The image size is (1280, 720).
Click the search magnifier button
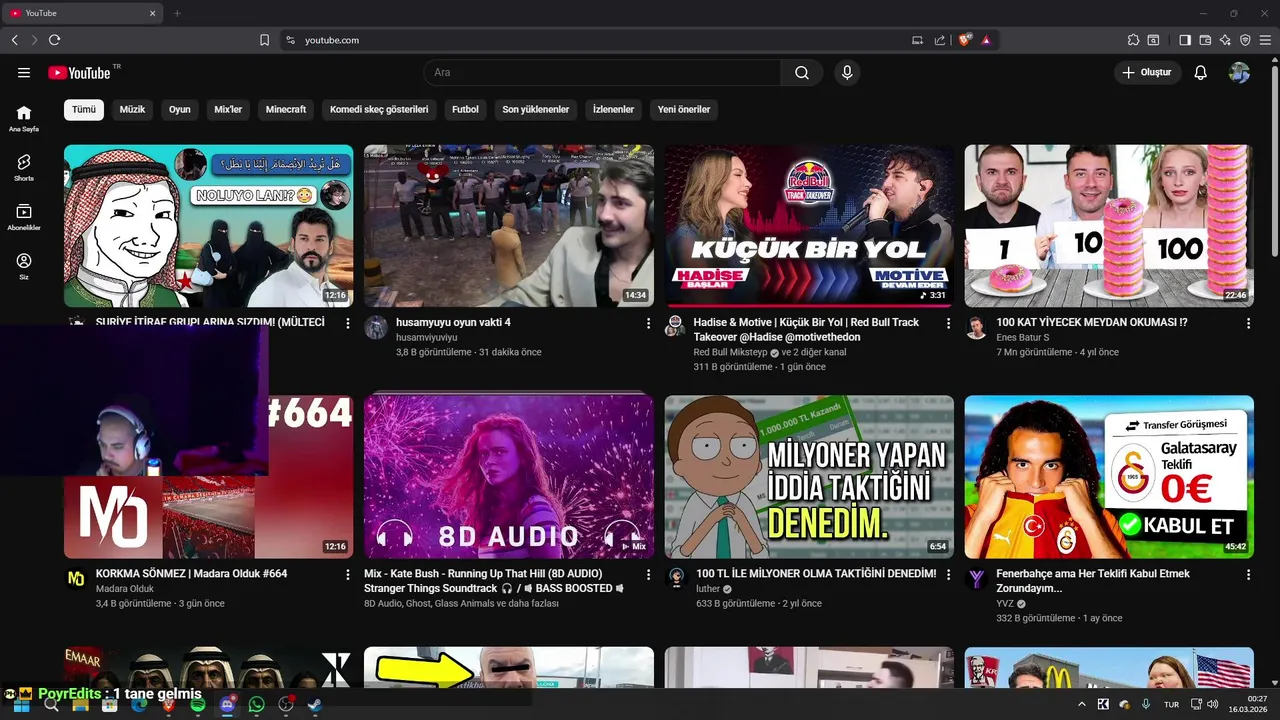pos(802,73)
